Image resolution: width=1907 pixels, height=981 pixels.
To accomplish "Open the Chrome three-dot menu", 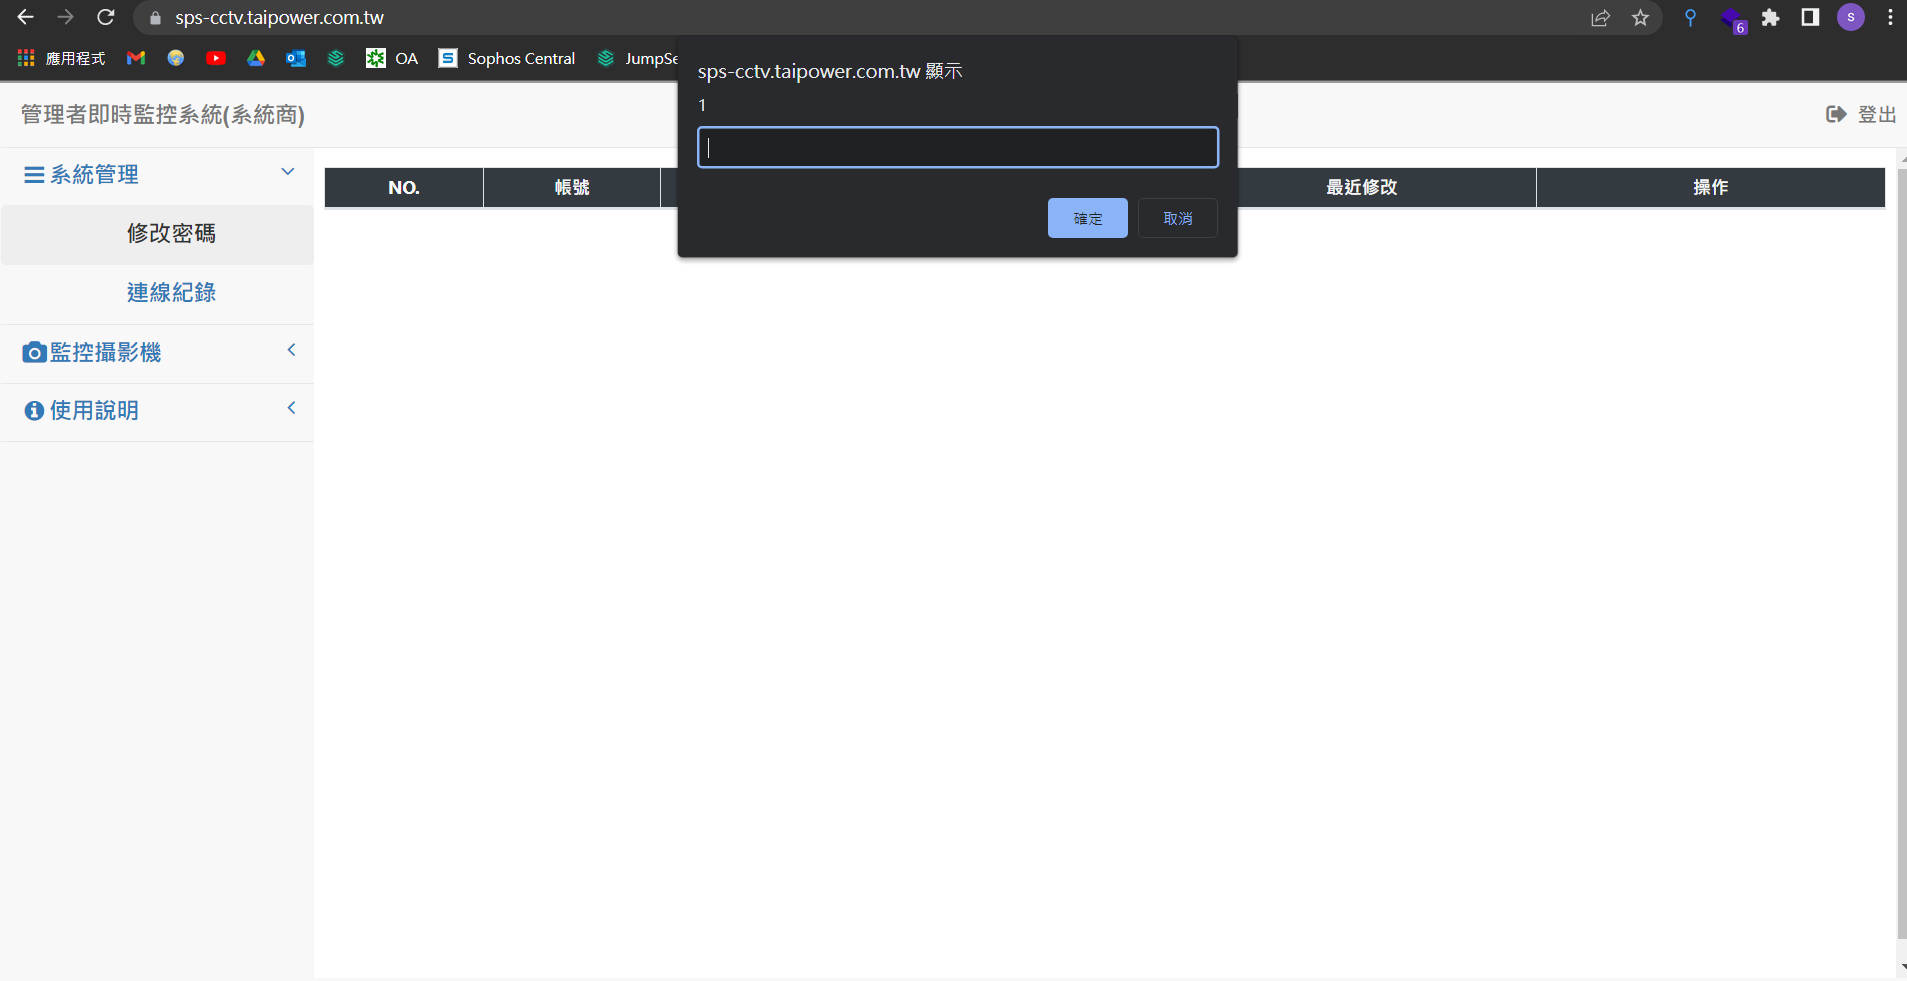I will 1890,17.
